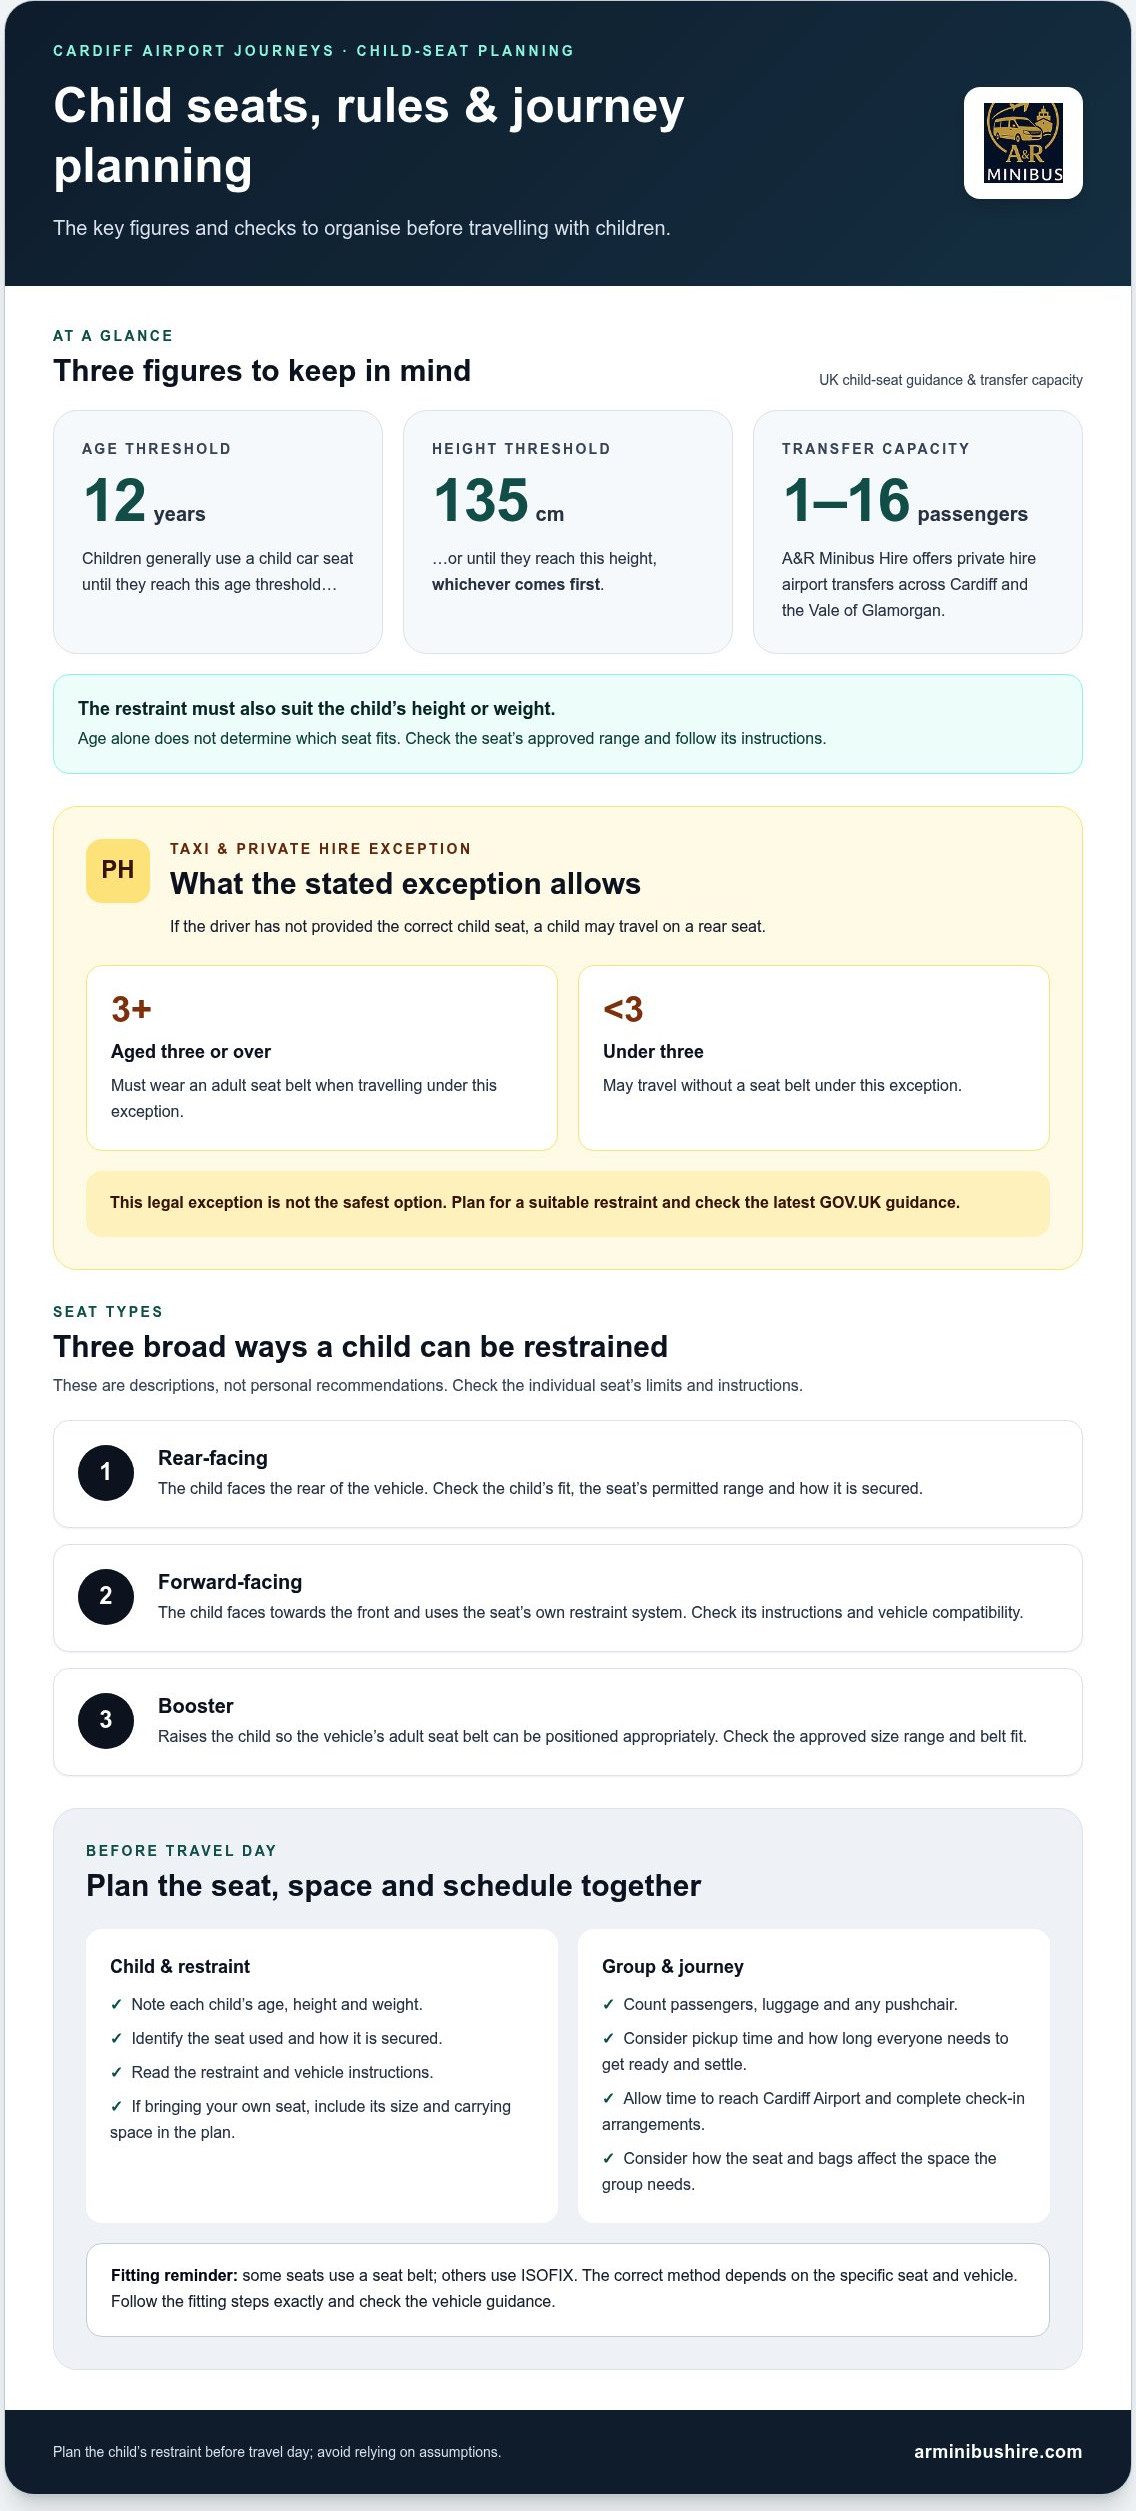Click checkmark beside 'Note each child's age'
The image size is (1136, 2511).
[x=116, y=2004]
